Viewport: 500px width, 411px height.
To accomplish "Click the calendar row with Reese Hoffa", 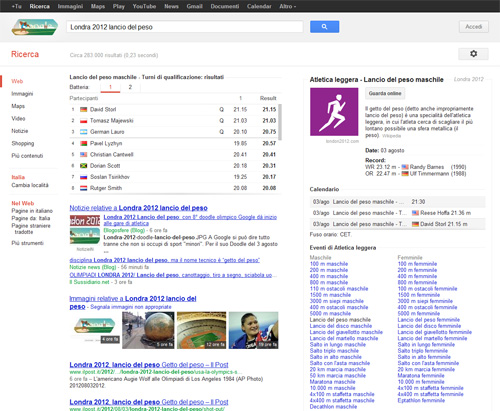I will pos(397,213).
